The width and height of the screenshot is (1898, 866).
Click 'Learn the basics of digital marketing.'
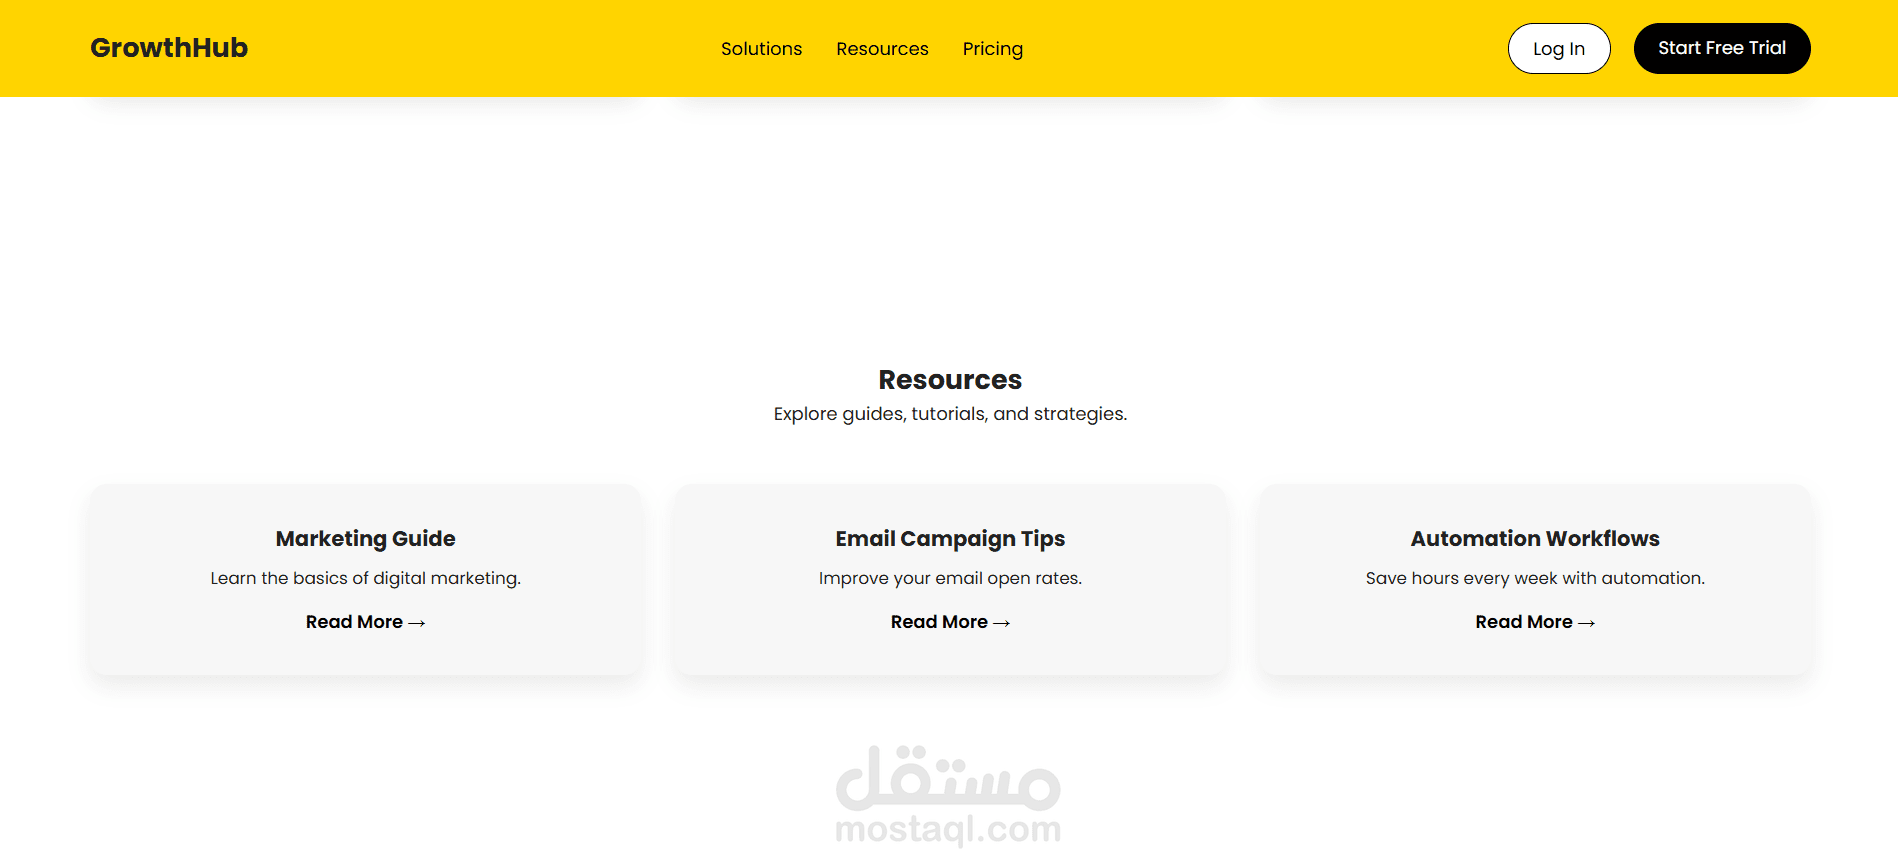366,578
